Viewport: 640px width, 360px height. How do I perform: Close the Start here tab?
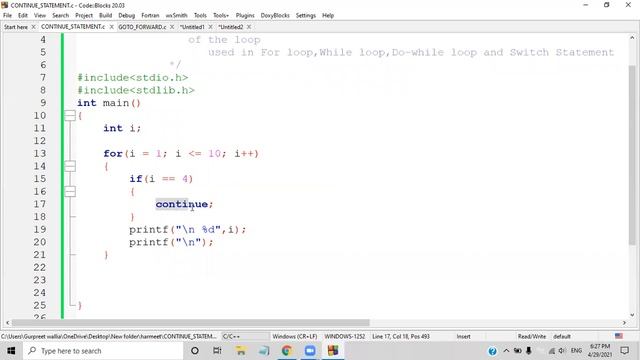pos(33,27)
